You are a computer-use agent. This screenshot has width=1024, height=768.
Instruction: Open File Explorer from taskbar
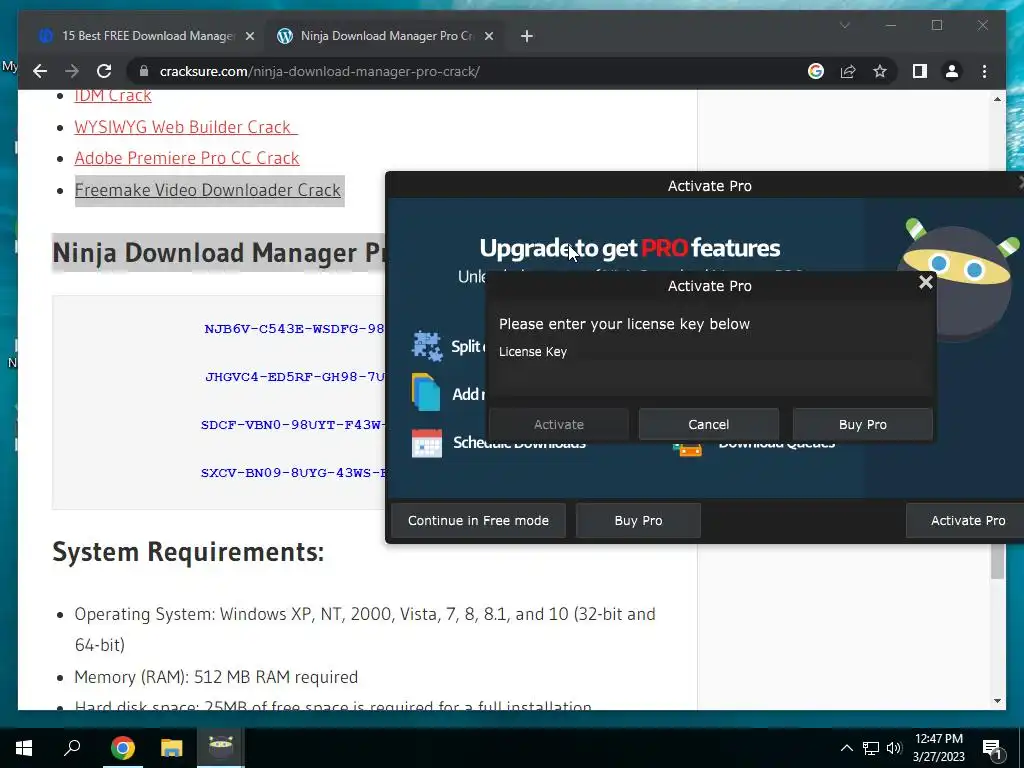171,748
